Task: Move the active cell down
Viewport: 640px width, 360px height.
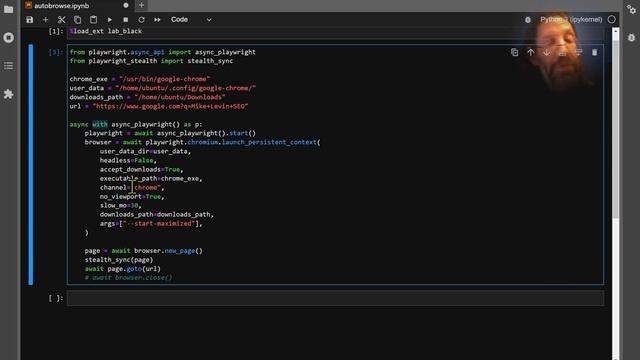Action: click(x=547, y=52)
